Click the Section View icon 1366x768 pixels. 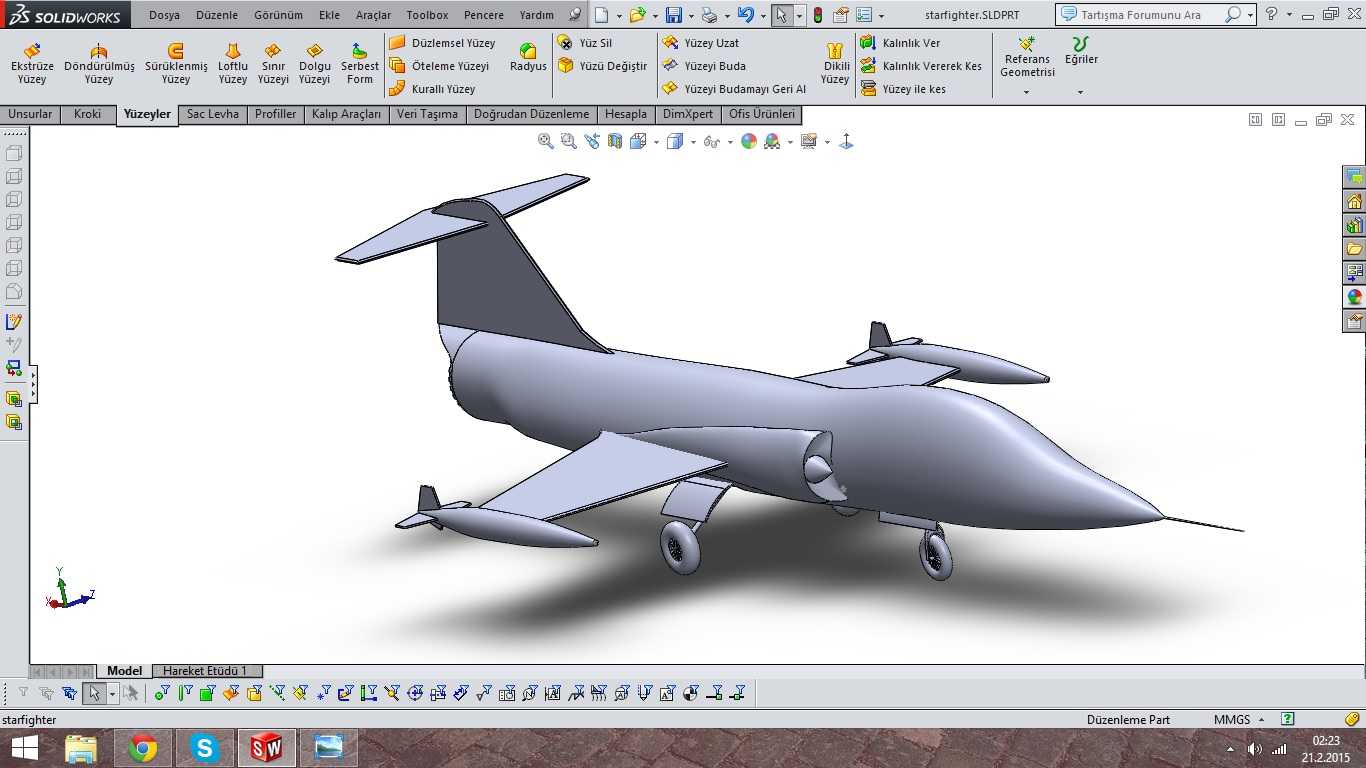point(614,141)
